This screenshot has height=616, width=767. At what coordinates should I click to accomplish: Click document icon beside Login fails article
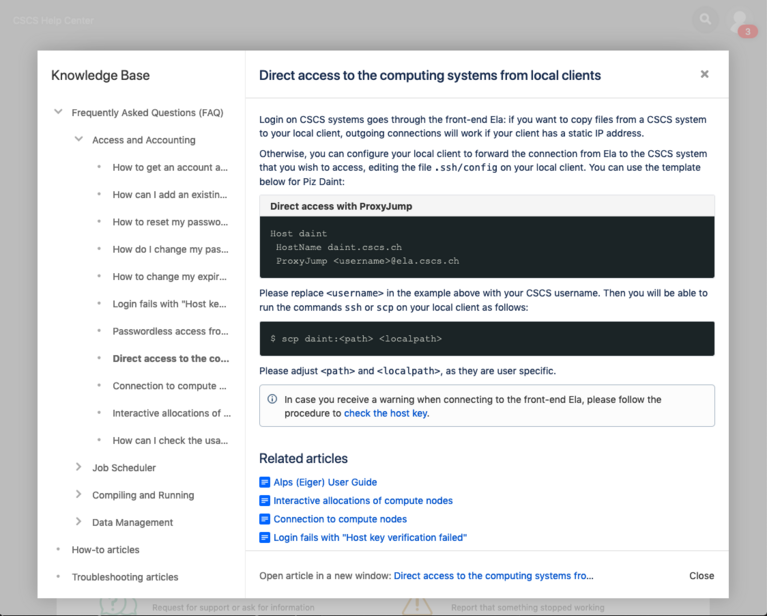pyautogui.click(x=265, y=538)
